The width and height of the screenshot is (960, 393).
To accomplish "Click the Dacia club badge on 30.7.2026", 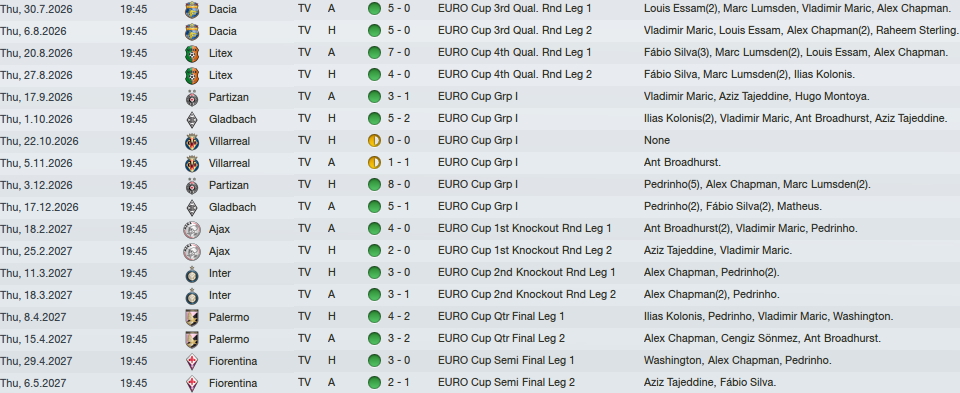I will pos(192,9).
